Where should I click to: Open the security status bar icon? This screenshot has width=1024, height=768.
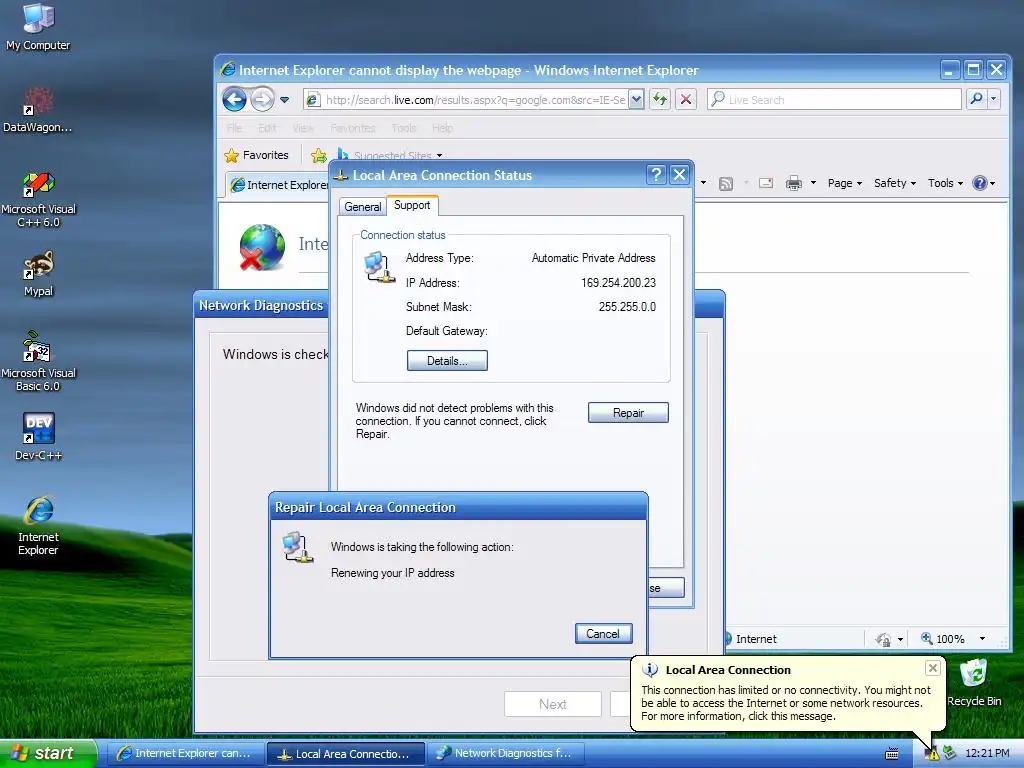(x=884, y=639)
